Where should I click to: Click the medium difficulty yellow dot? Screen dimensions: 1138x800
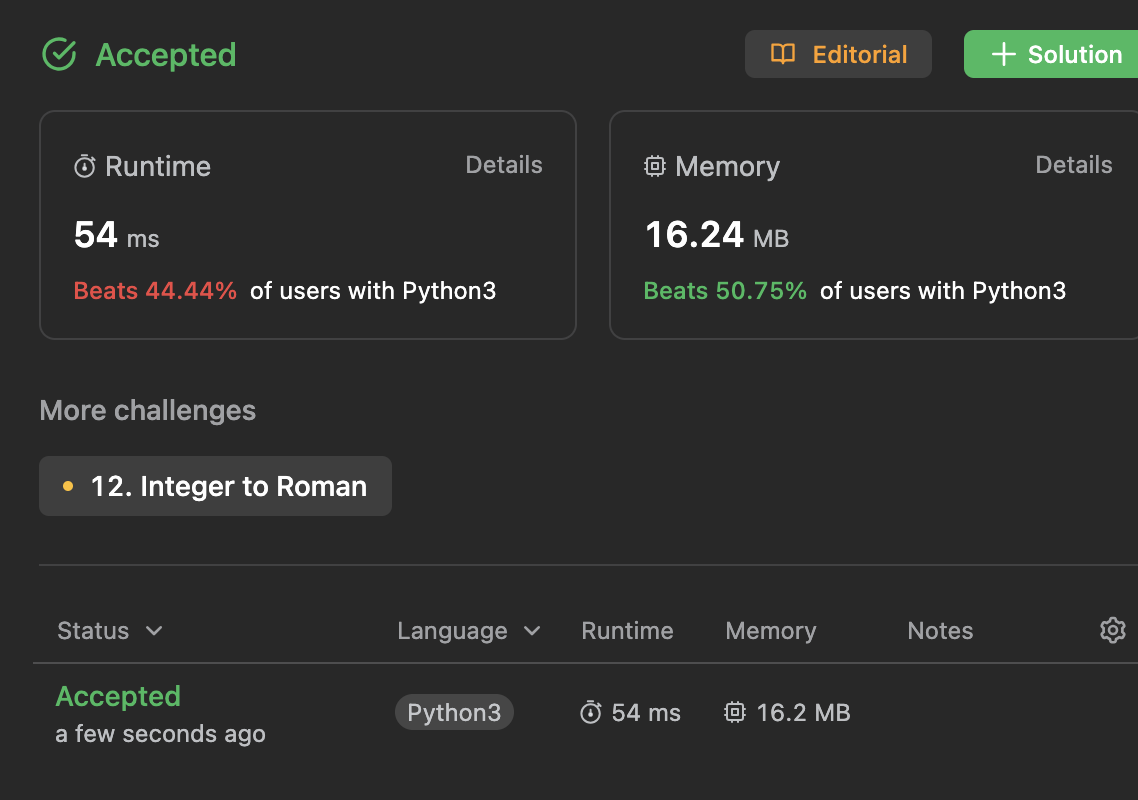coord(68,487)
